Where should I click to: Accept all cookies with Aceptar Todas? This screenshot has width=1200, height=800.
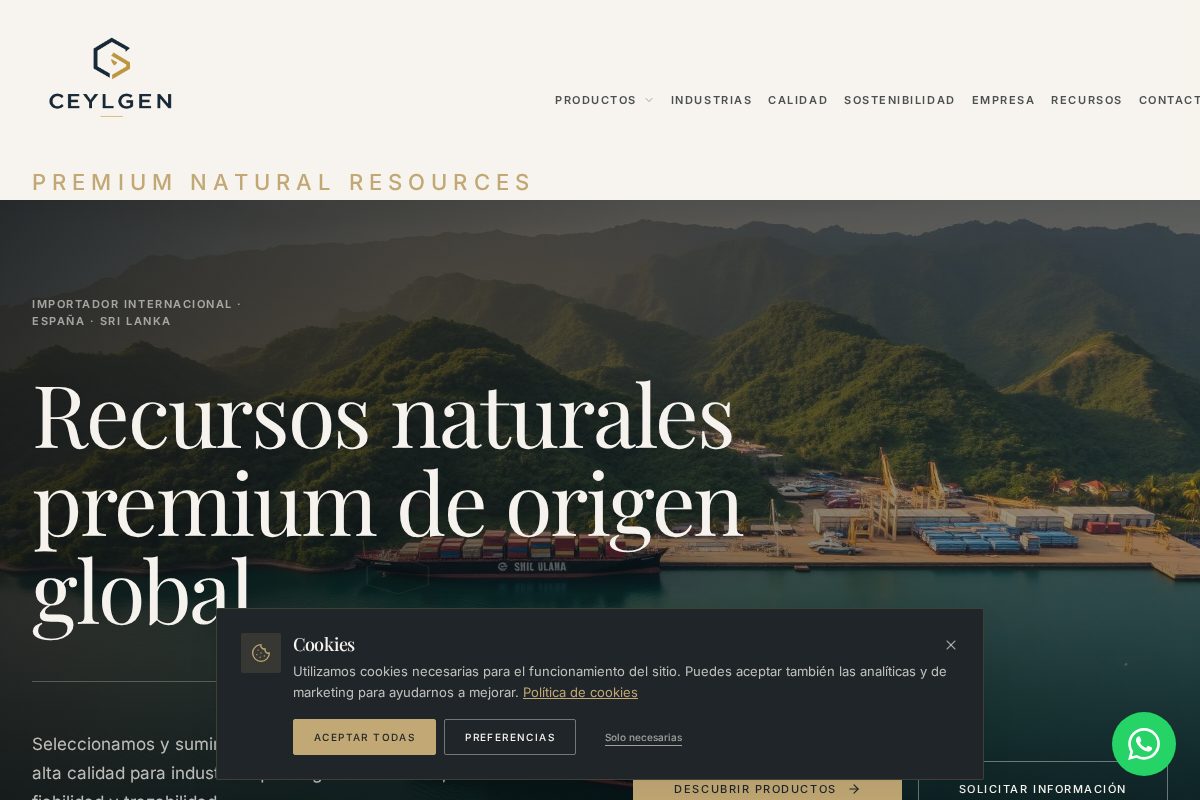coord(364,737)
